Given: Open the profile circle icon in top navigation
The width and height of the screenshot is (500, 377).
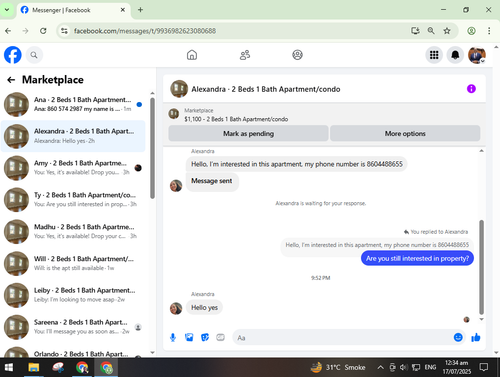Looking at the screenshot, I should 297,55.
